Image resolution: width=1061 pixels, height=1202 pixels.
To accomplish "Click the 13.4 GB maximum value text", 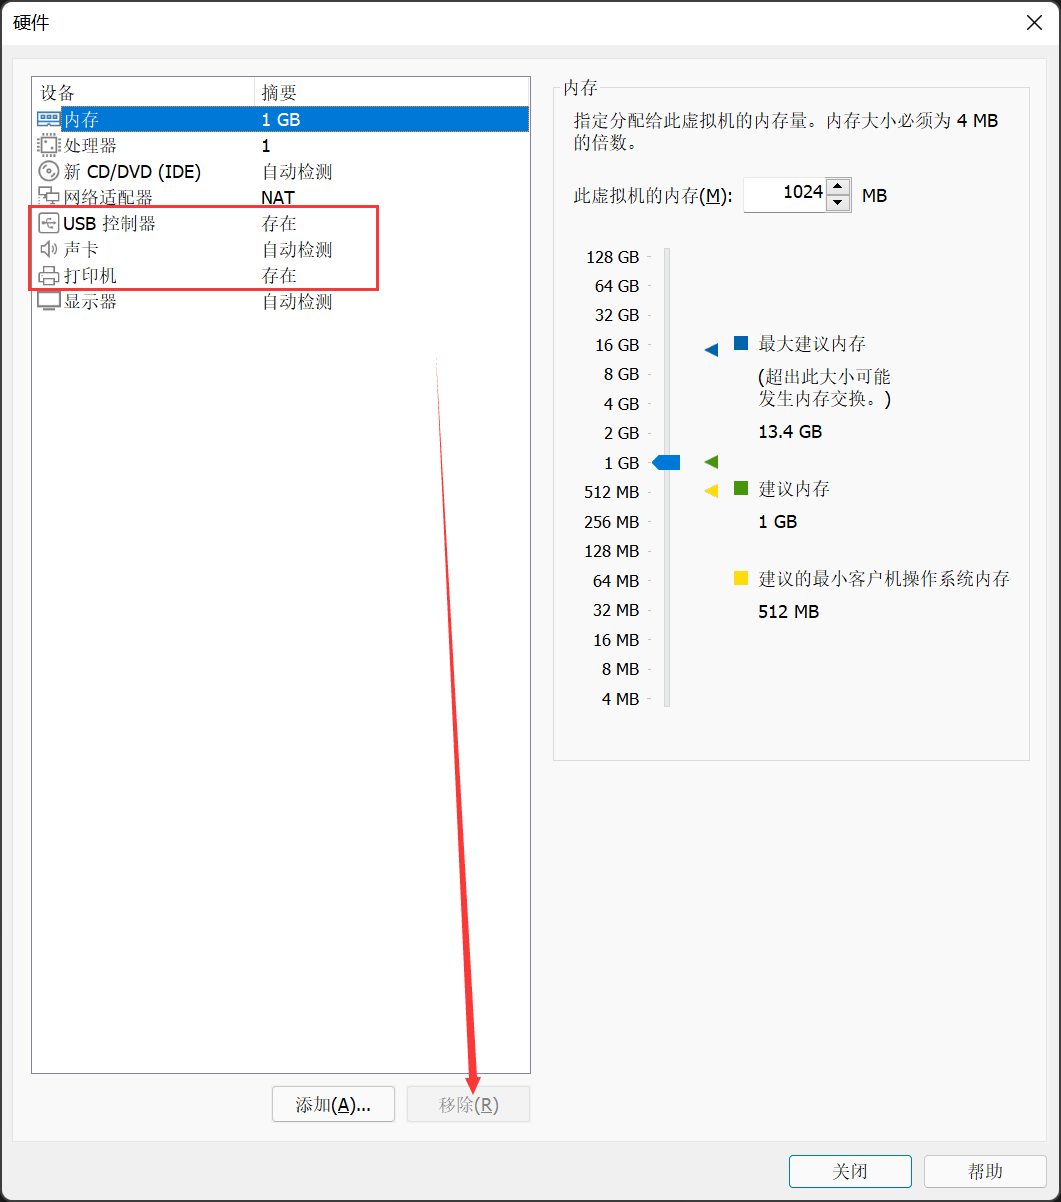I will pos(790,432).
